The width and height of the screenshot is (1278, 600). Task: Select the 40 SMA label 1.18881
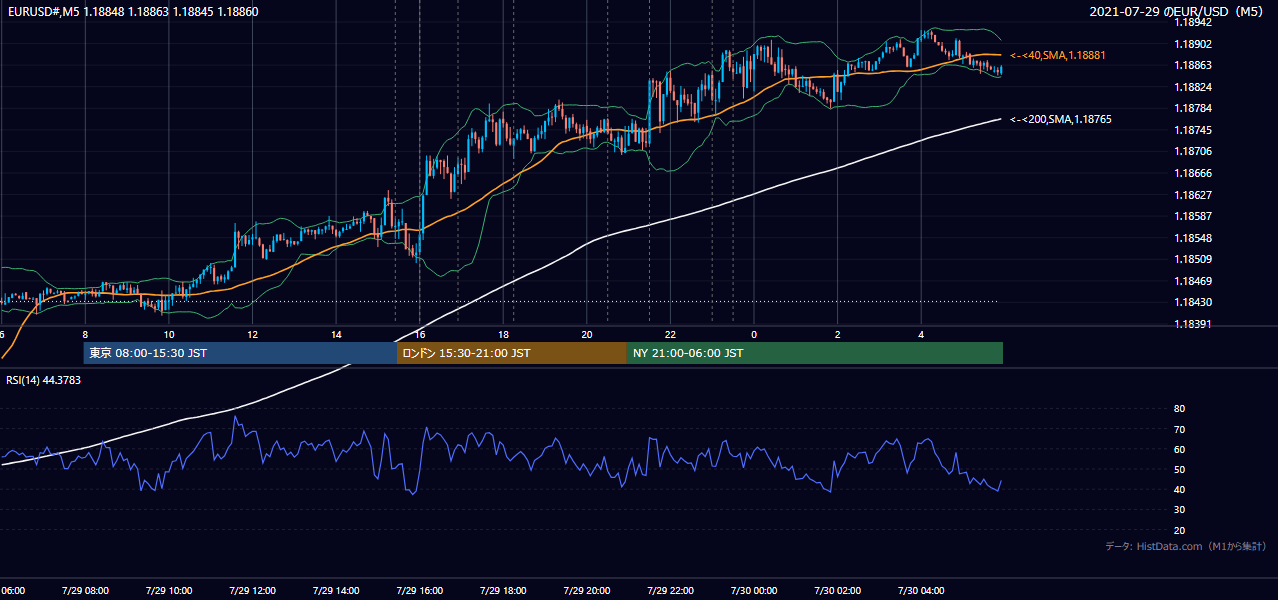(x=1058, y=55)
